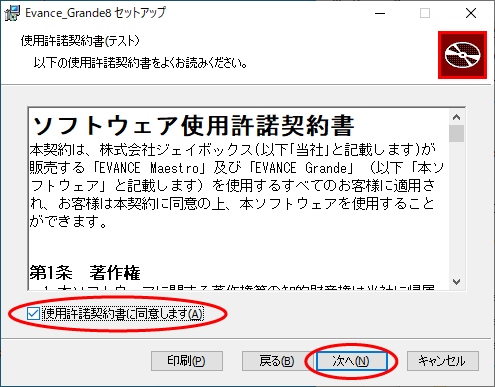
Task: Click inside the license agreement body text
Action: point(236,186)
